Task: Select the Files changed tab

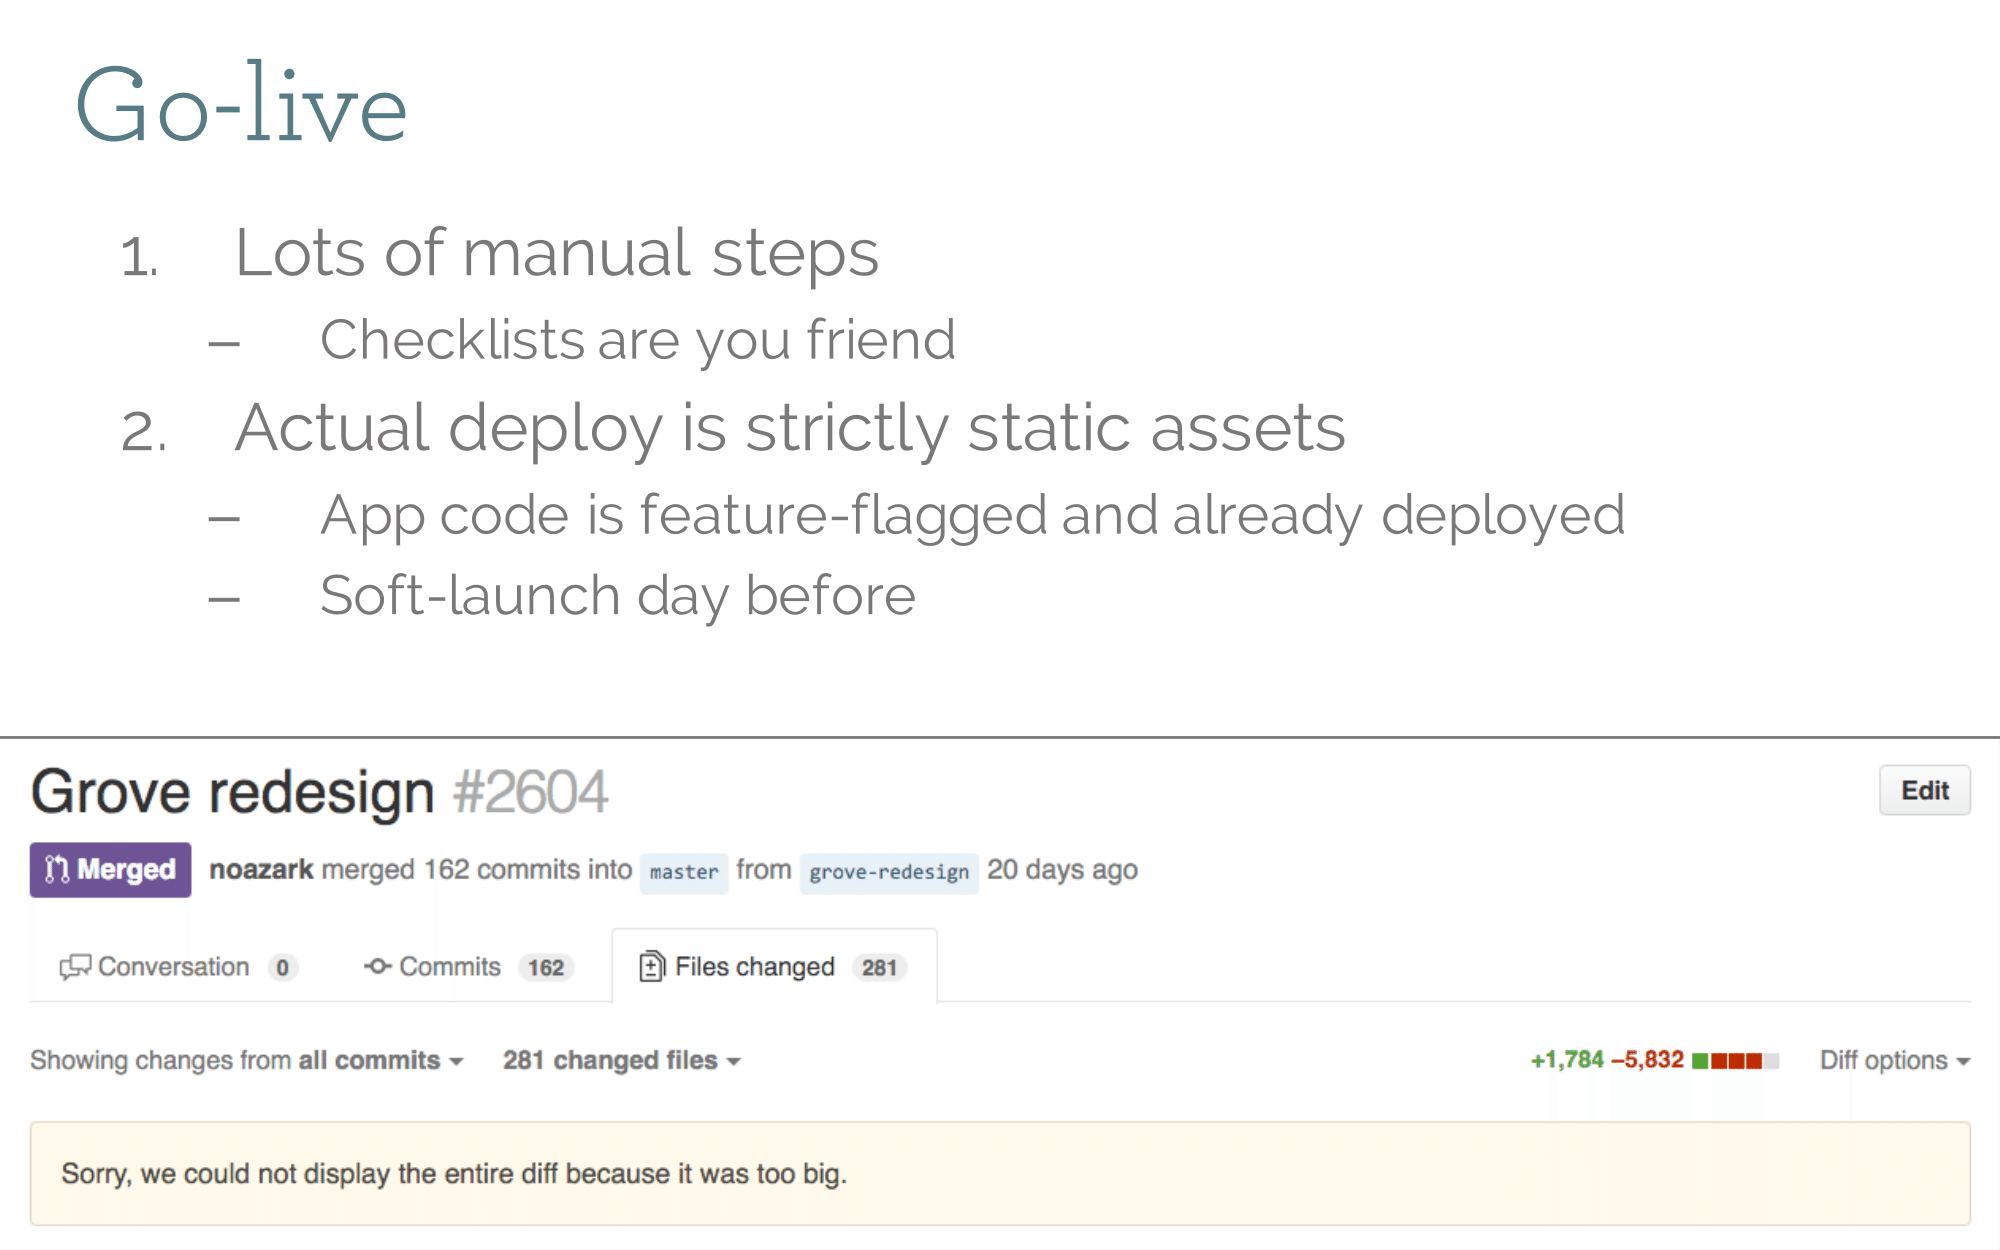Action: tap(774, 966)
